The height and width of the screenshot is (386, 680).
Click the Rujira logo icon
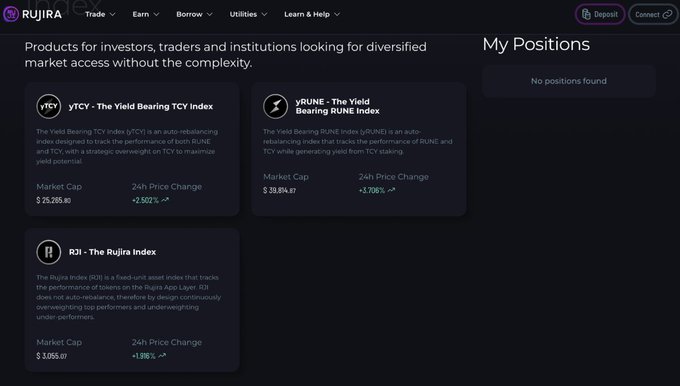(11, 14)
